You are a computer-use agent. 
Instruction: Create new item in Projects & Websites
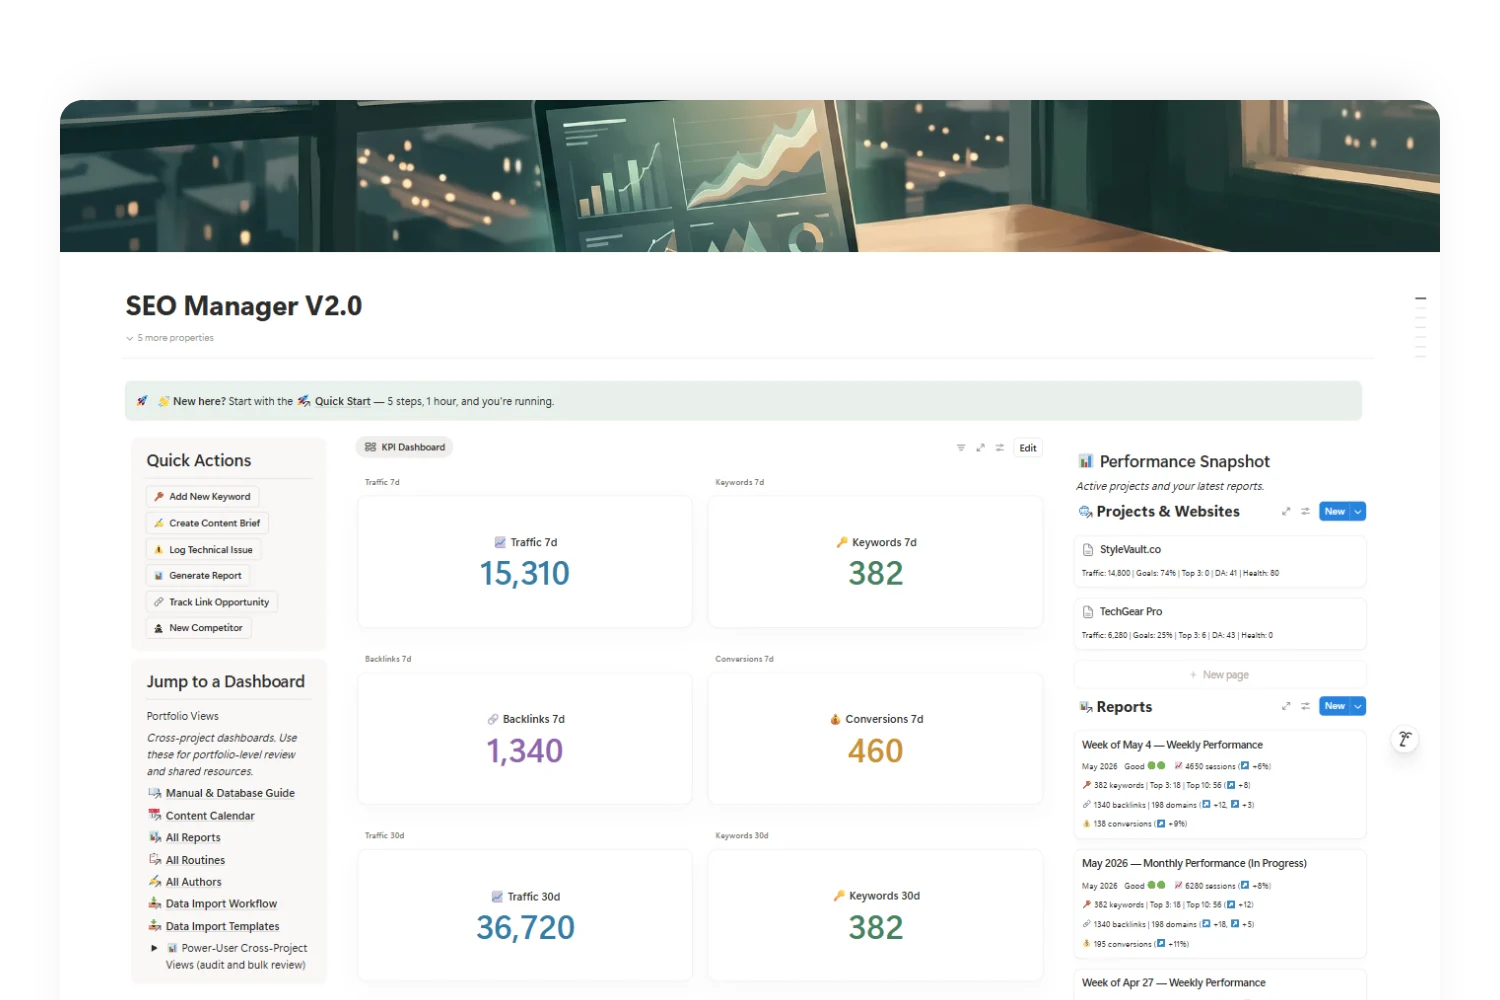click(1335, 511)
